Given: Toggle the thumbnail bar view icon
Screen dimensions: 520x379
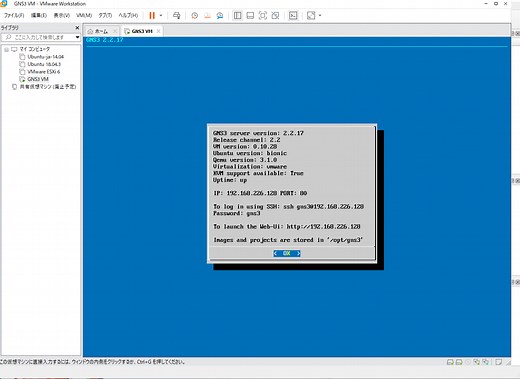Looking at the screenshot, I should click(250, 15).
